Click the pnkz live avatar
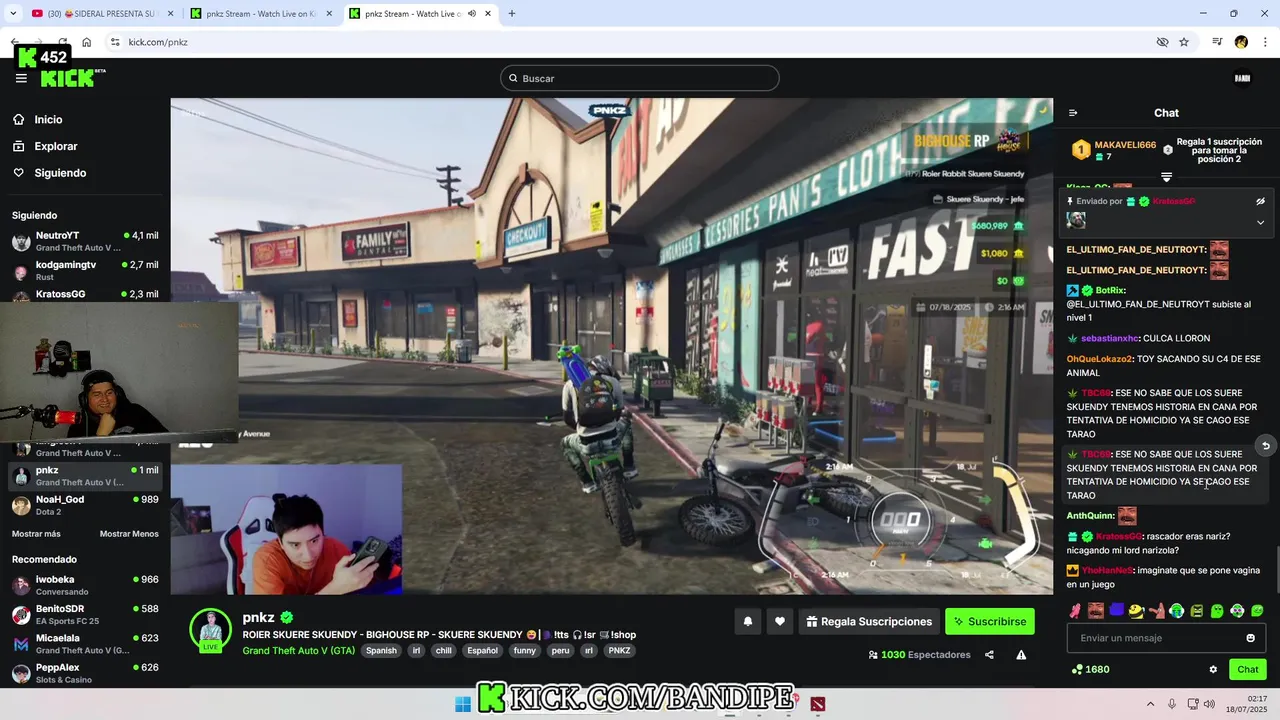Viewport: 1280px width, 720px height. pyautogui.click(x=210, y=630)
